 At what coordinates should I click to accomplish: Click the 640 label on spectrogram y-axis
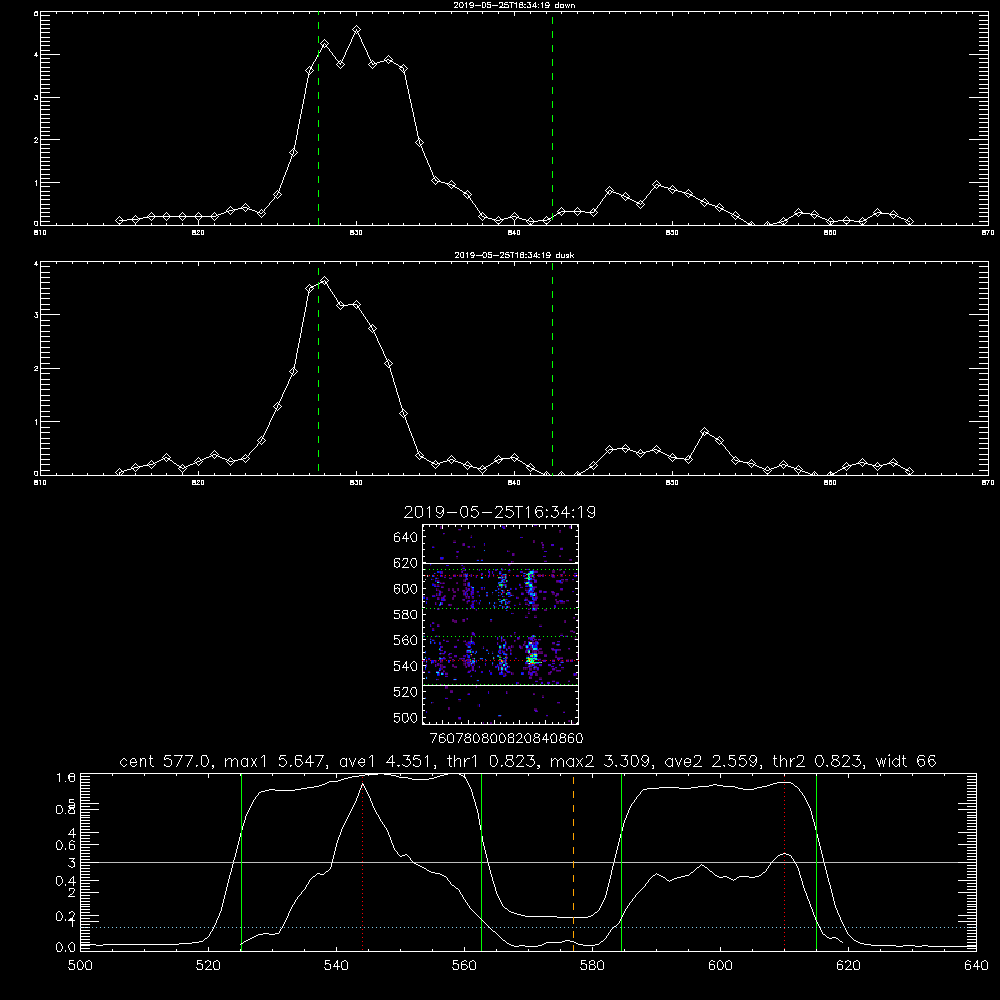coord(406,537)
